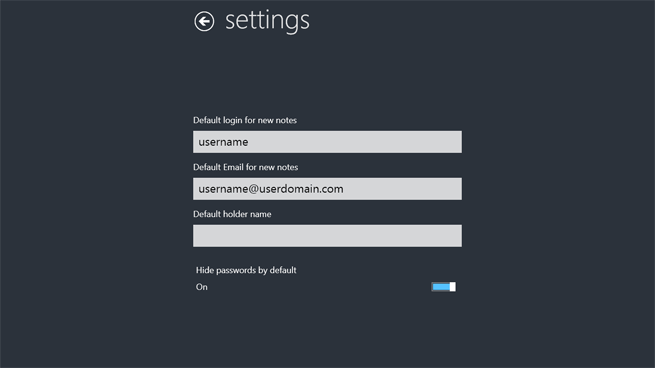Return to previous screen via back arrow
Screen dimensions: 655x368
[x=204, y=21]
